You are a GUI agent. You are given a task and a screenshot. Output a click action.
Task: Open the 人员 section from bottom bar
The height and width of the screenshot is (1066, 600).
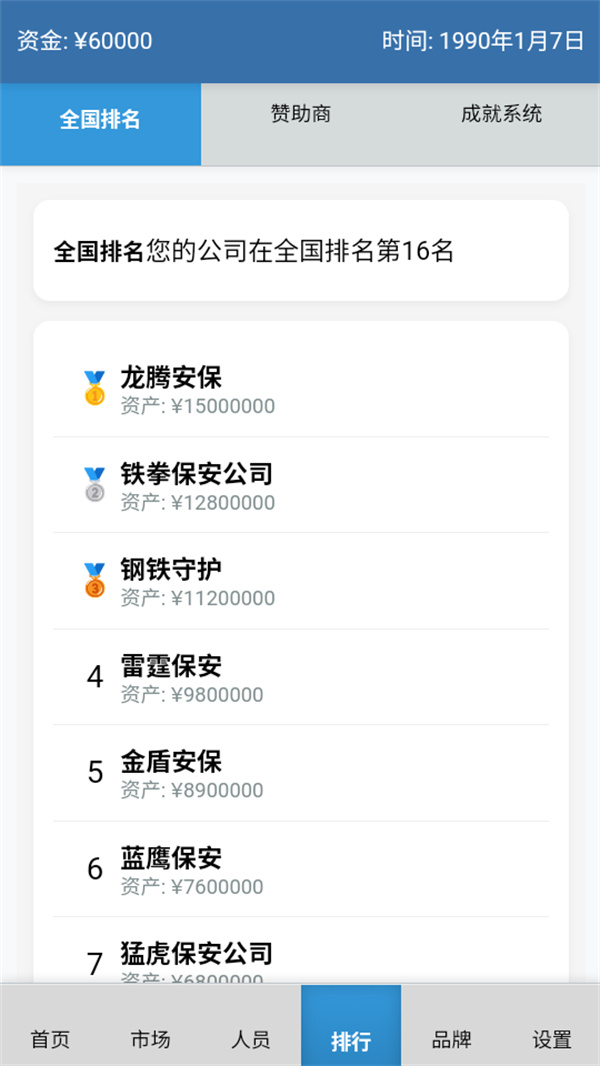(x=250, y=1040)
